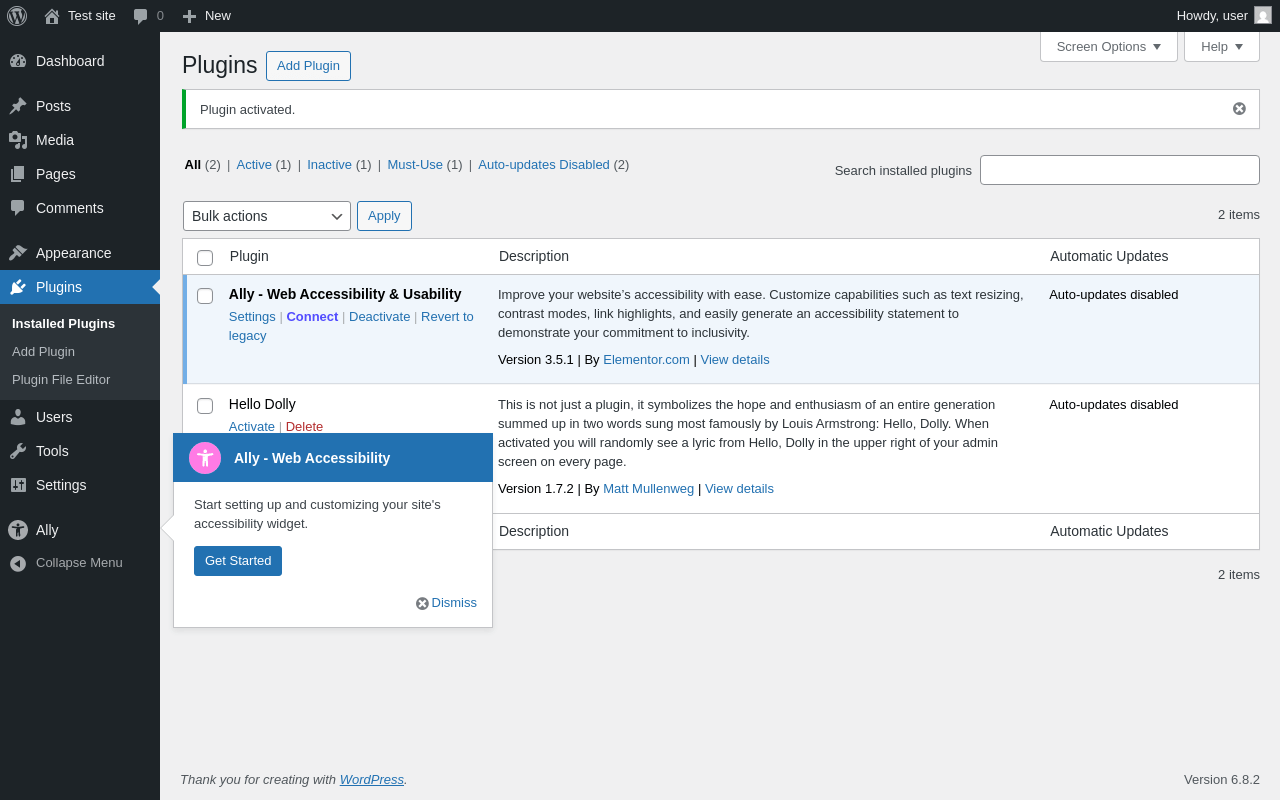Click the Media sidebar icon
The width and height of the screenshot is (1280, 800).
pos(18,140)
